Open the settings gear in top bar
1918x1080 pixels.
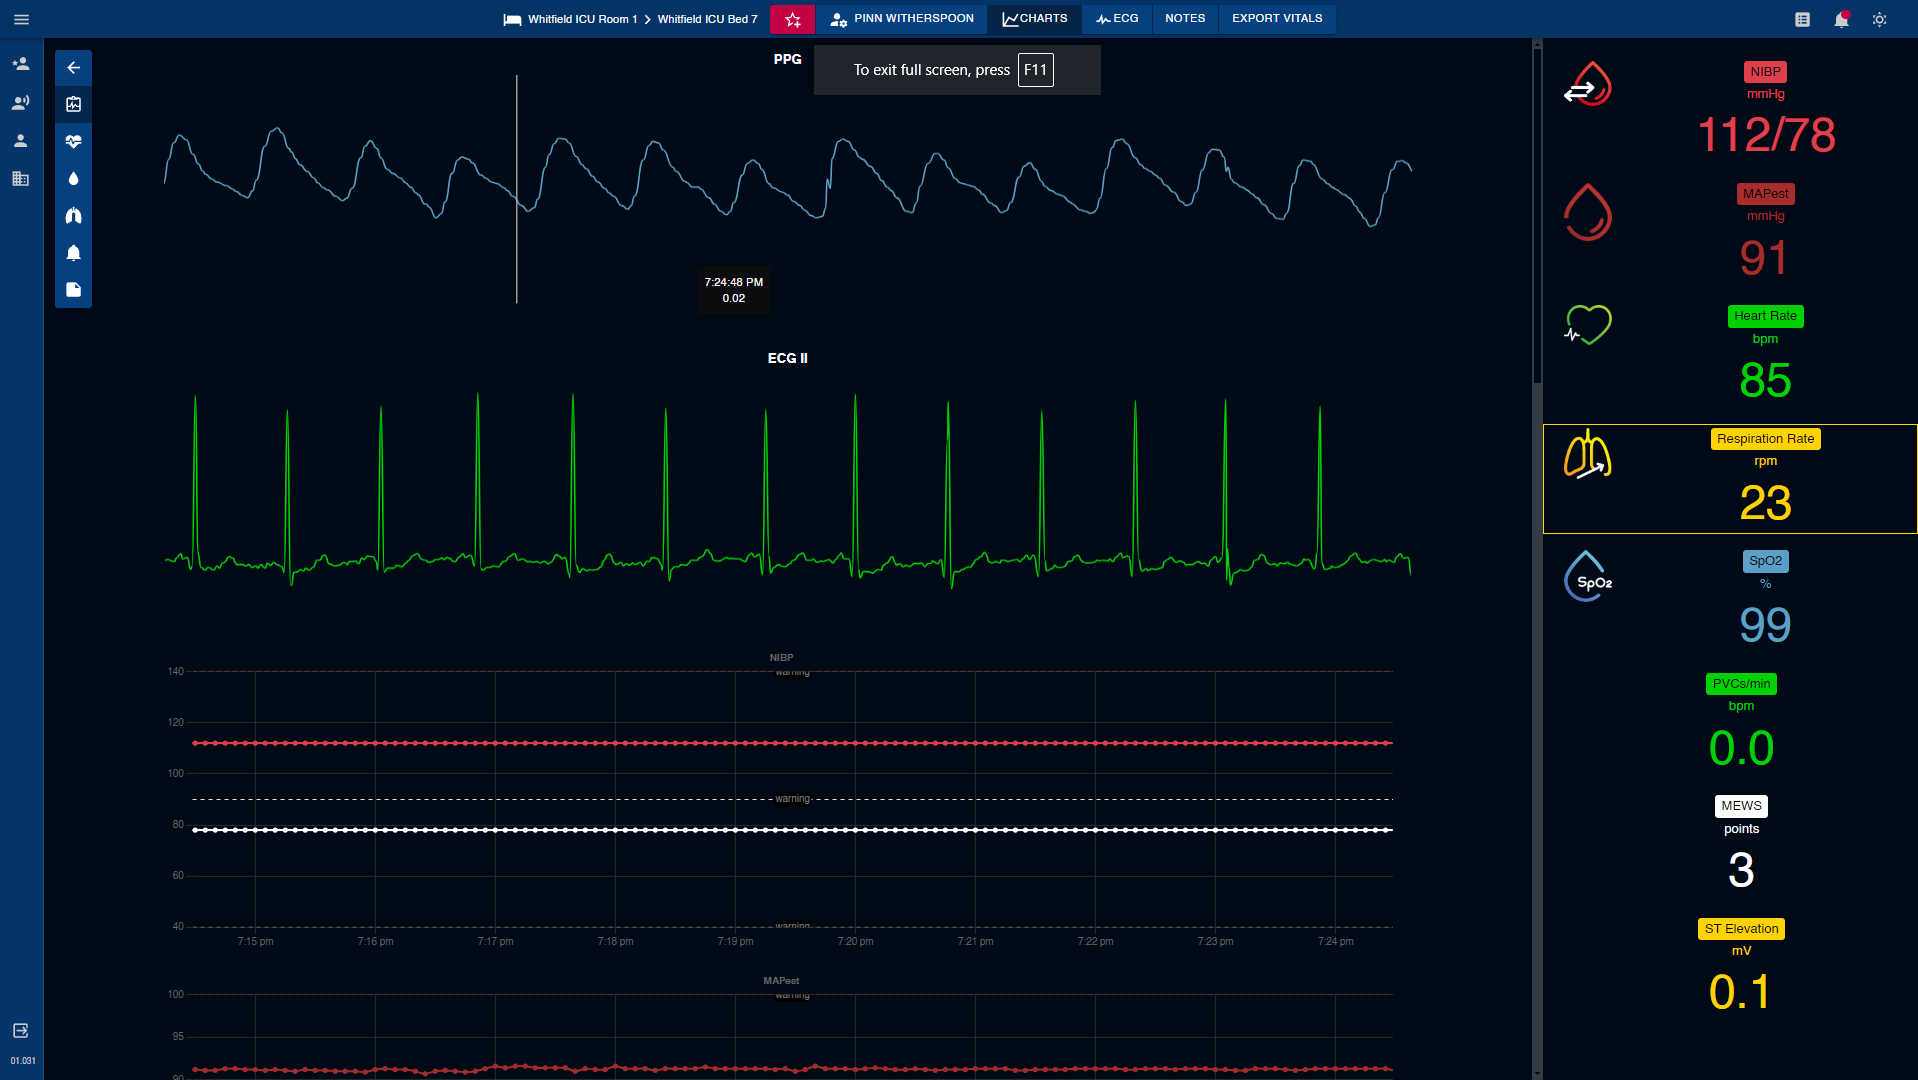click(1879, 19)
